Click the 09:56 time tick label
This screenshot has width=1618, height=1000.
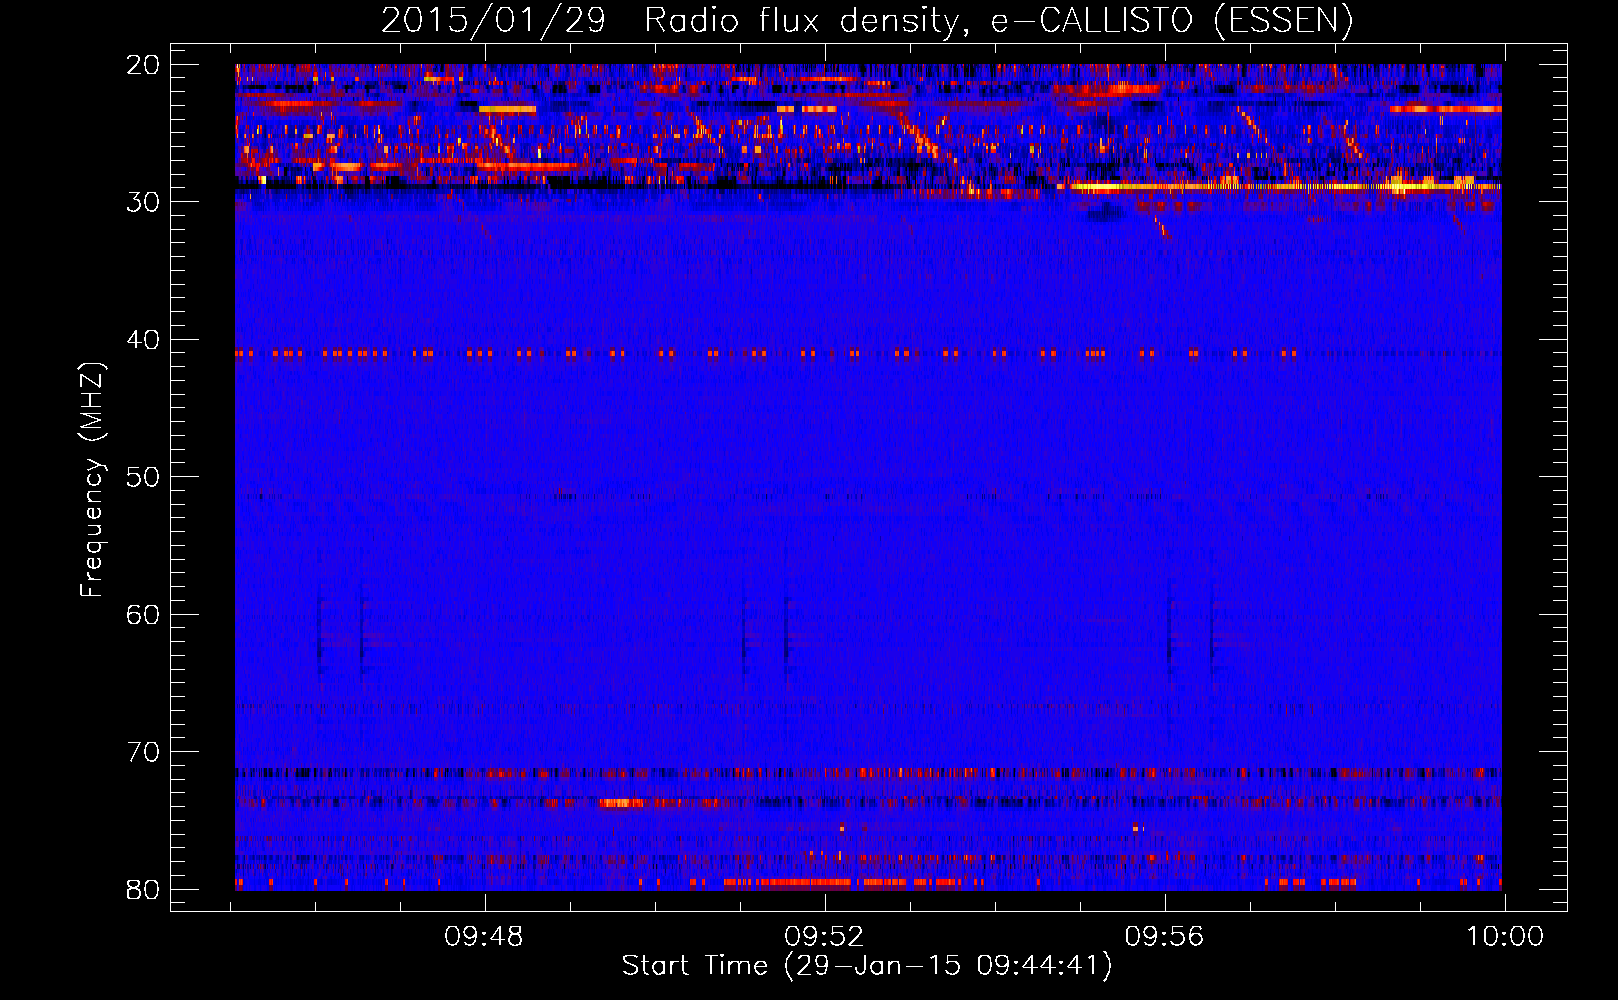(x=1165, y=937)
